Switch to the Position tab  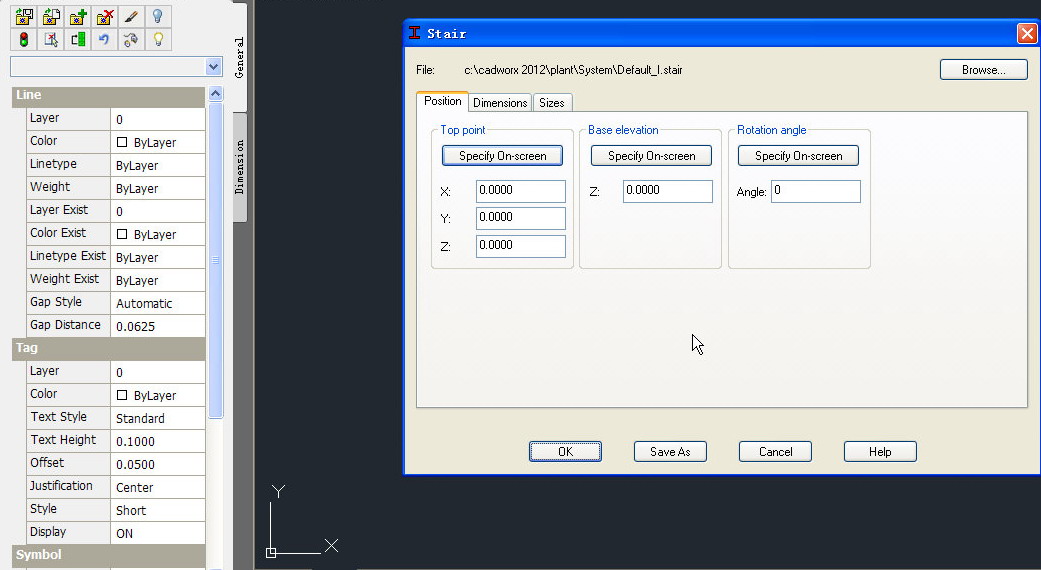442,101
